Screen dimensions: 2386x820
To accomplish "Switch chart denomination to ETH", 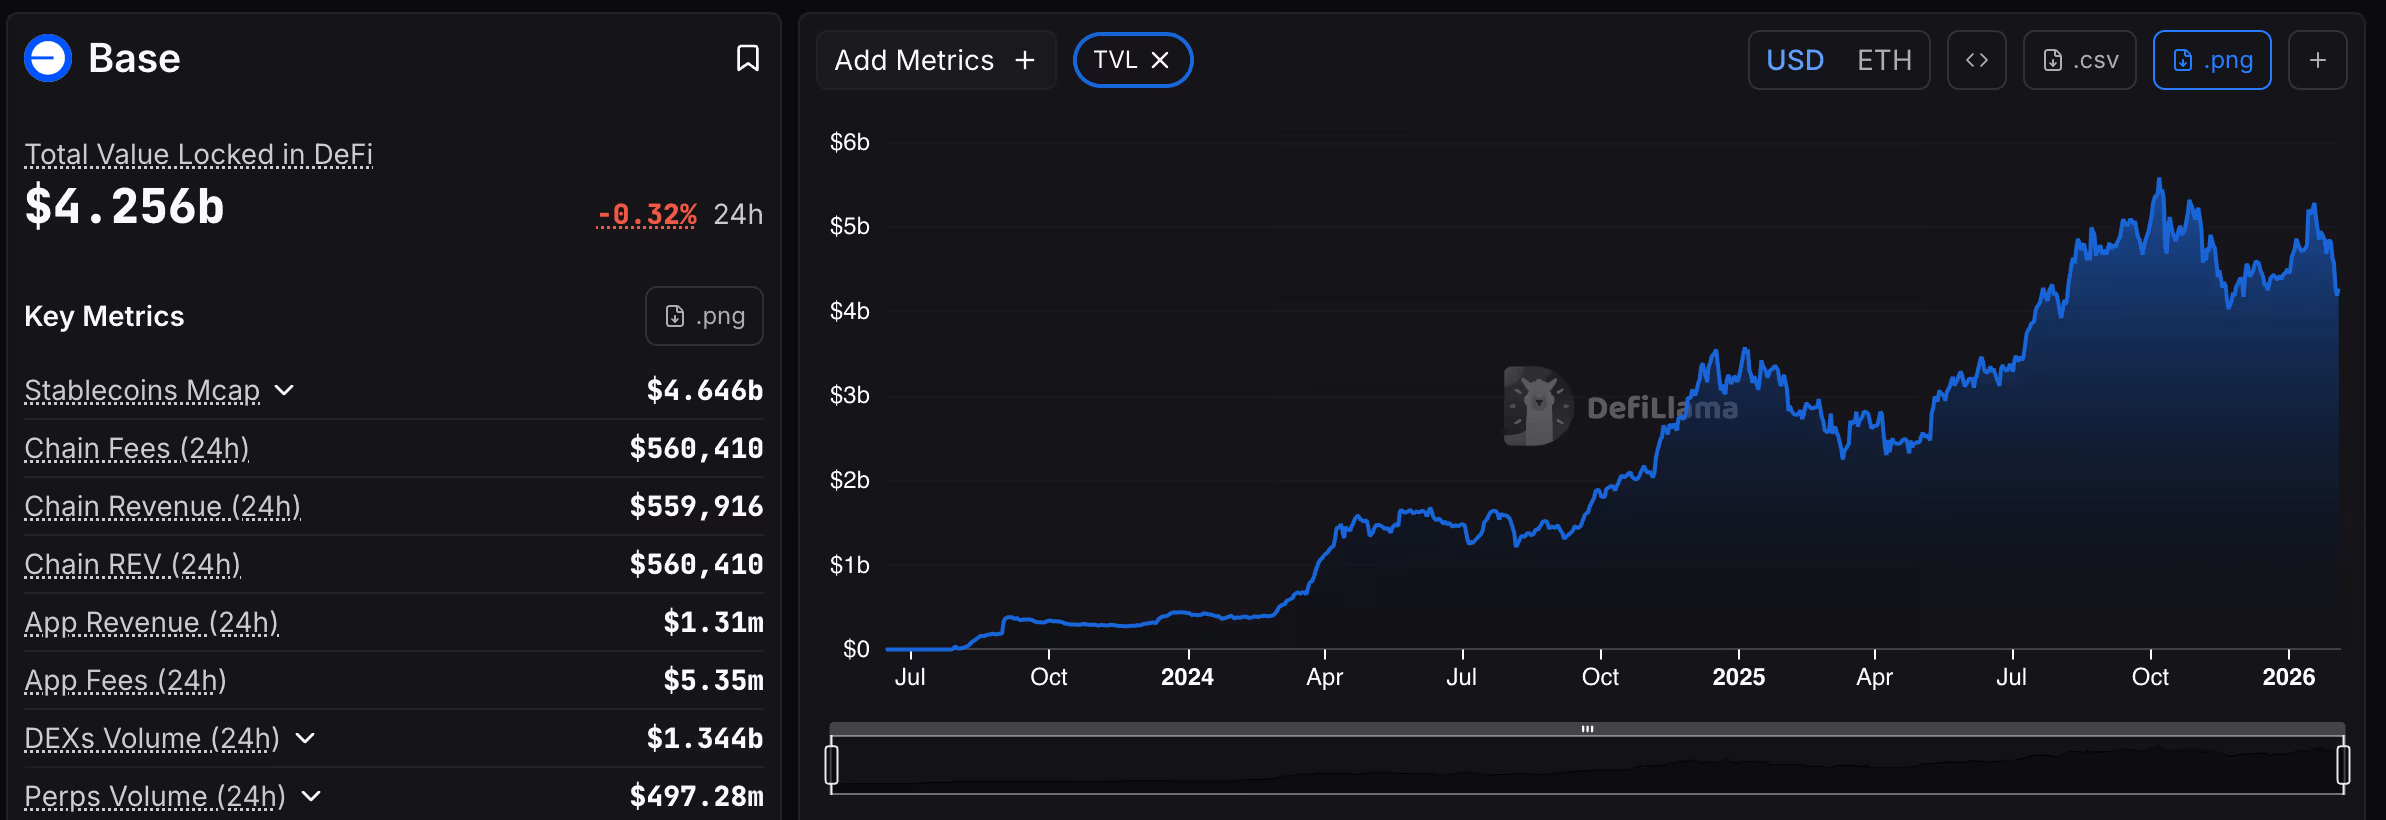I will click(x=1883, y=60).
